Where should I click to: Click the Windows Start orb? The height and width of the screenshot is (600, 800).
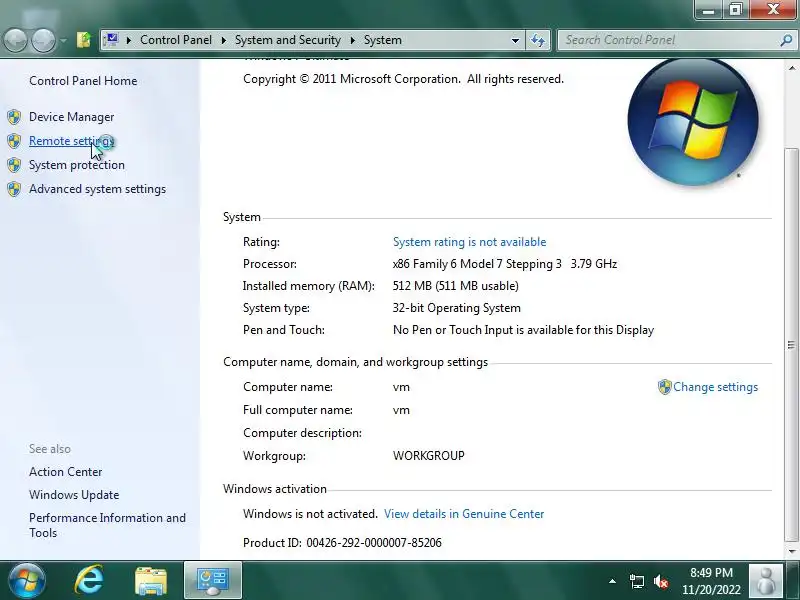pos(27,581)
